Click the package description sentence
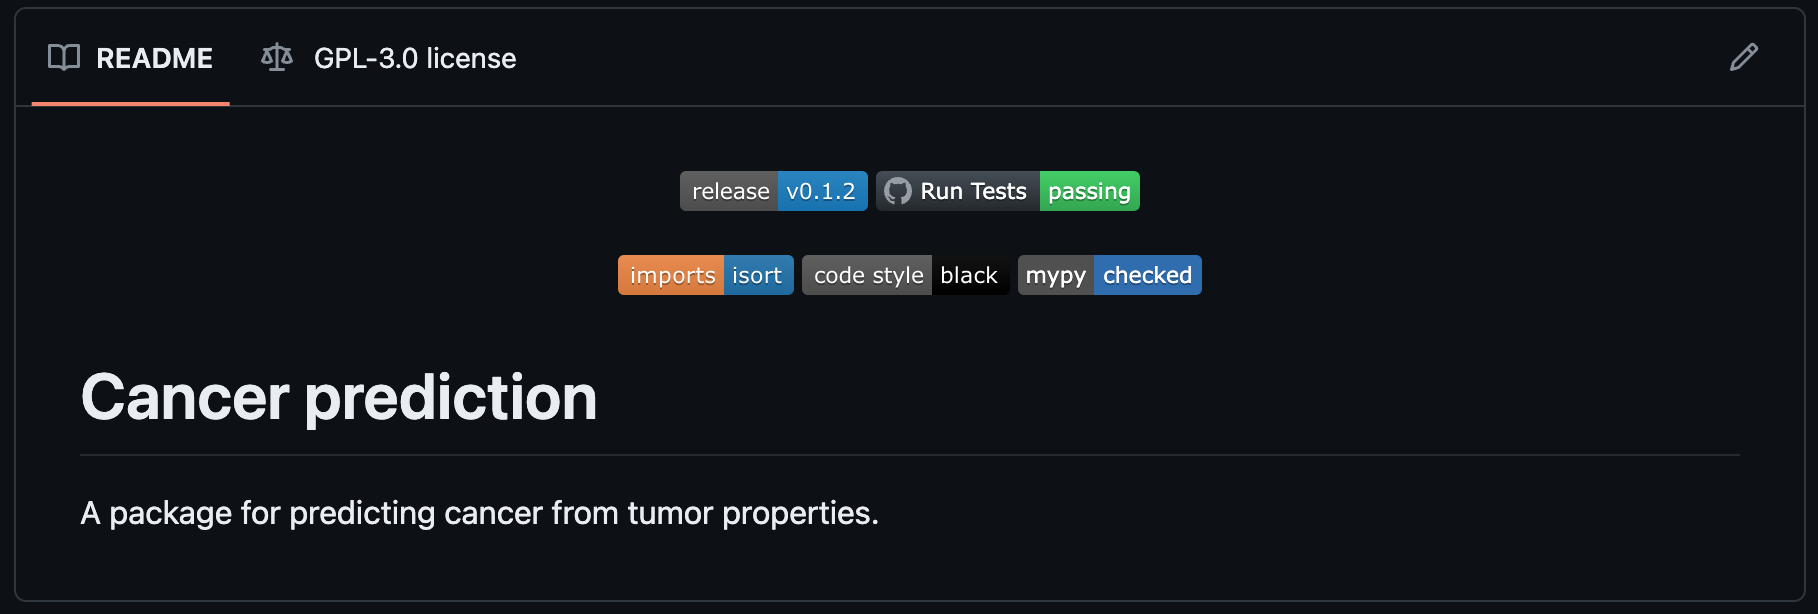 [479, 513]
